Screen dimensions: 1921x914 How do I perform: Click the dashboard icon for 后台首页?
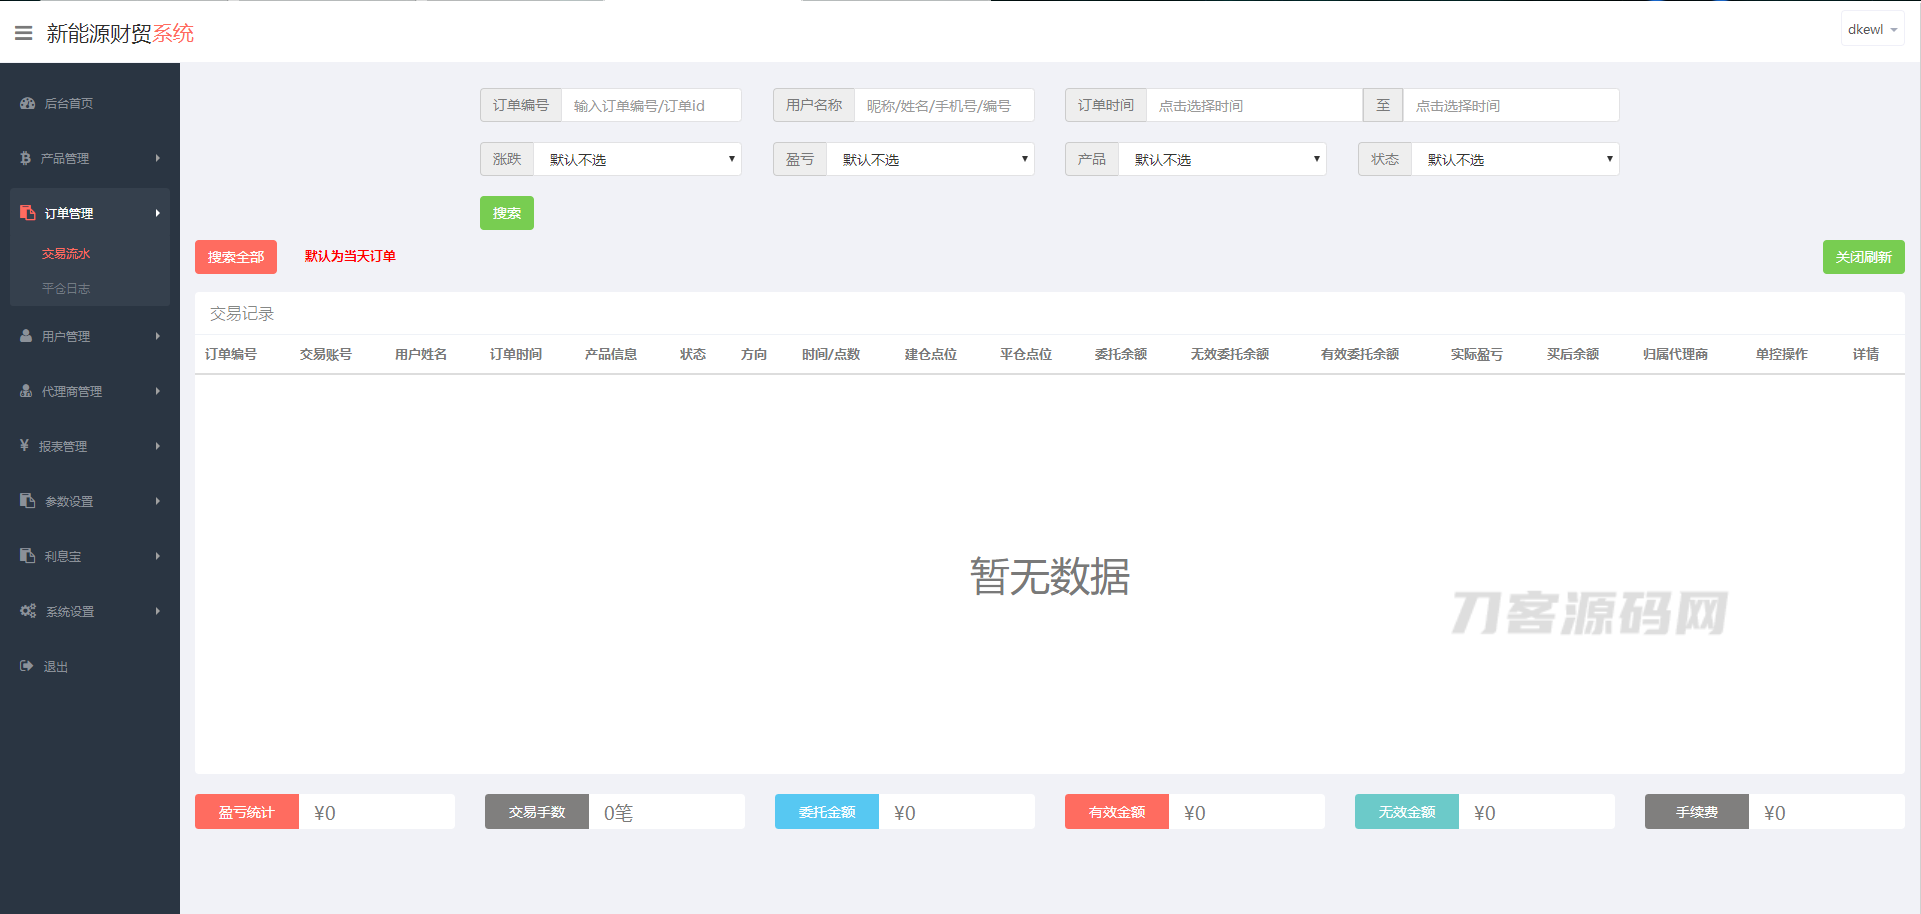point(27,103)
